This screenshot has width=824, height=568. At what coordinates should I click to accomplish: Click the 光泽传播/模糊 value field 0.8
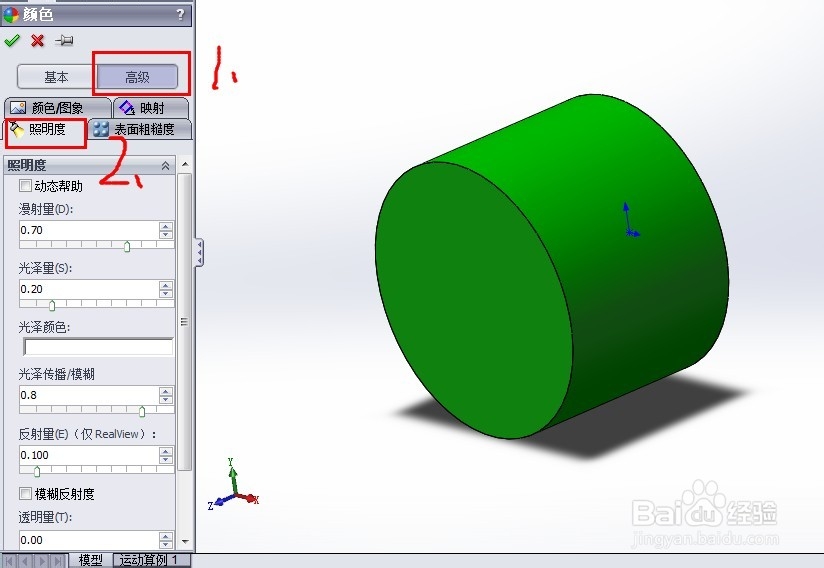[x=88, y=395]
